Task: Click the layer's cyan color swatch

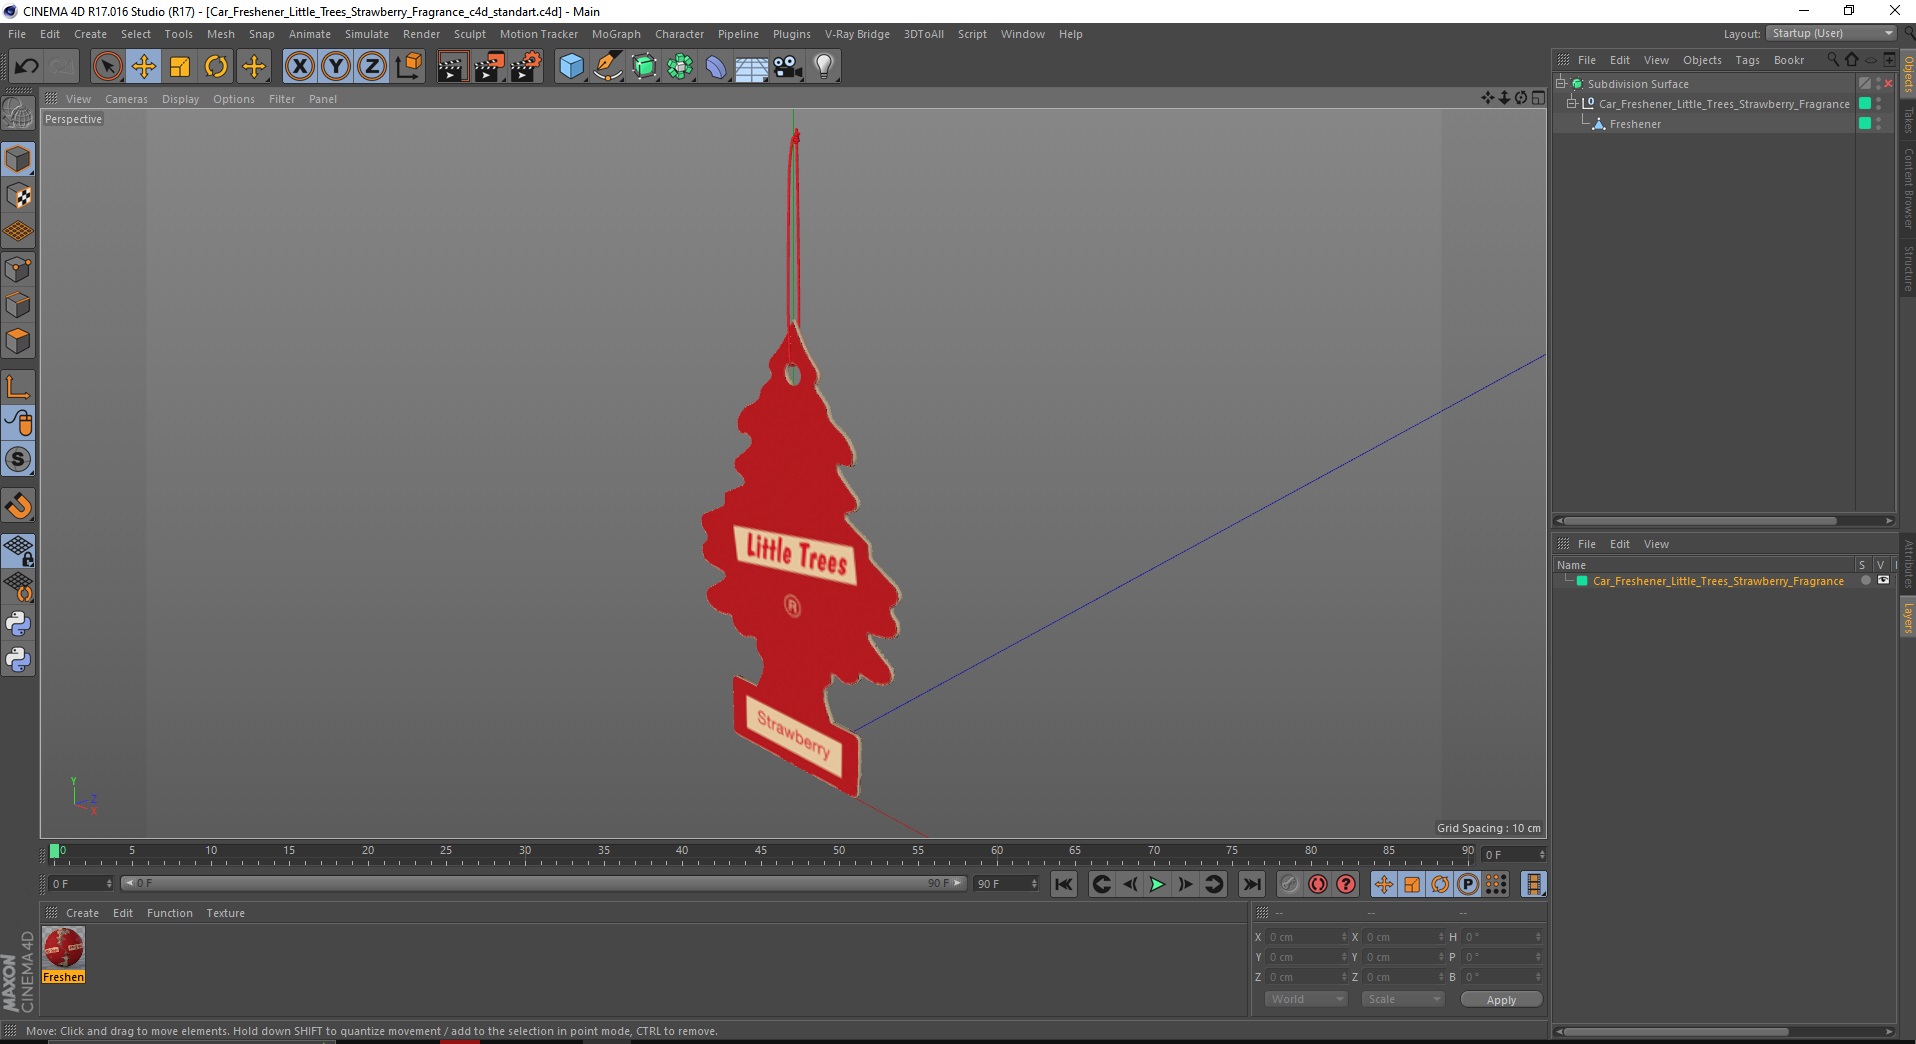Action: pyautogui.click(x=1582, y=581)
